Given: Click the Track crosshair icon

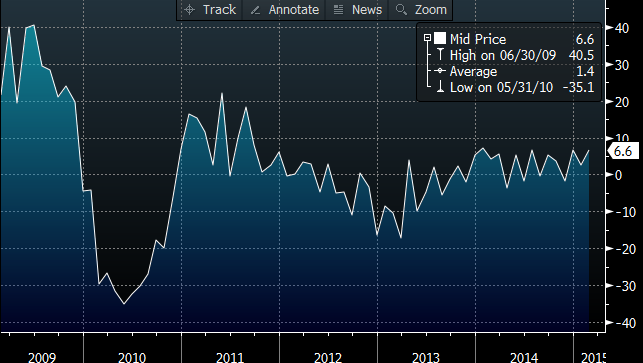Looking at the screenshot, I should click(189, 10).
